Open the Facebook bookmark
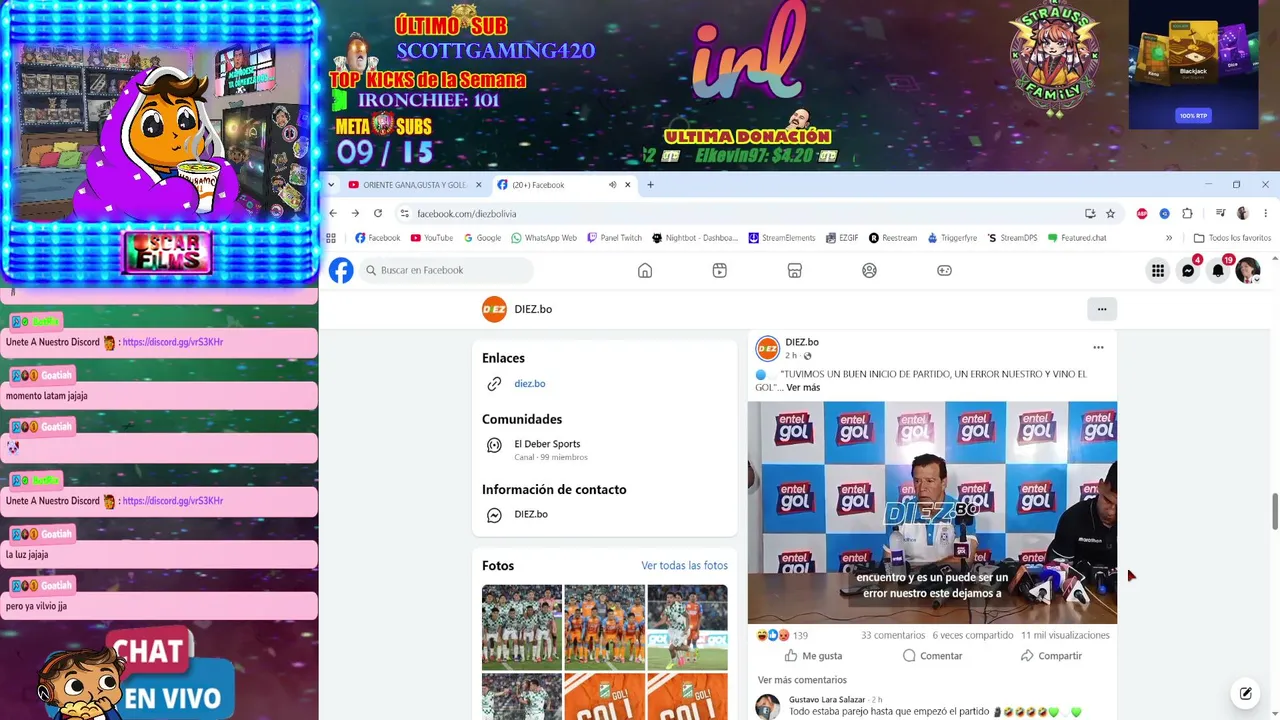The image size is (1280, 720). [x=378, y=238]
